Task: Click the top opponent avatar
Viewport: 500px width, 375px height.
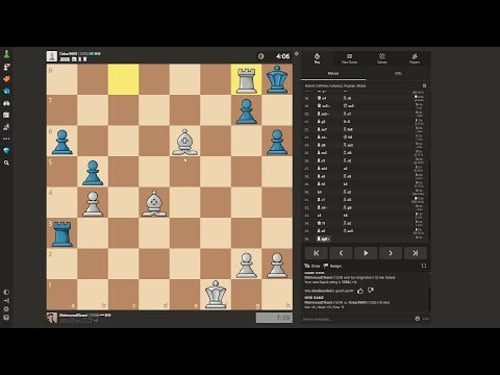Action: pos(52,56)
